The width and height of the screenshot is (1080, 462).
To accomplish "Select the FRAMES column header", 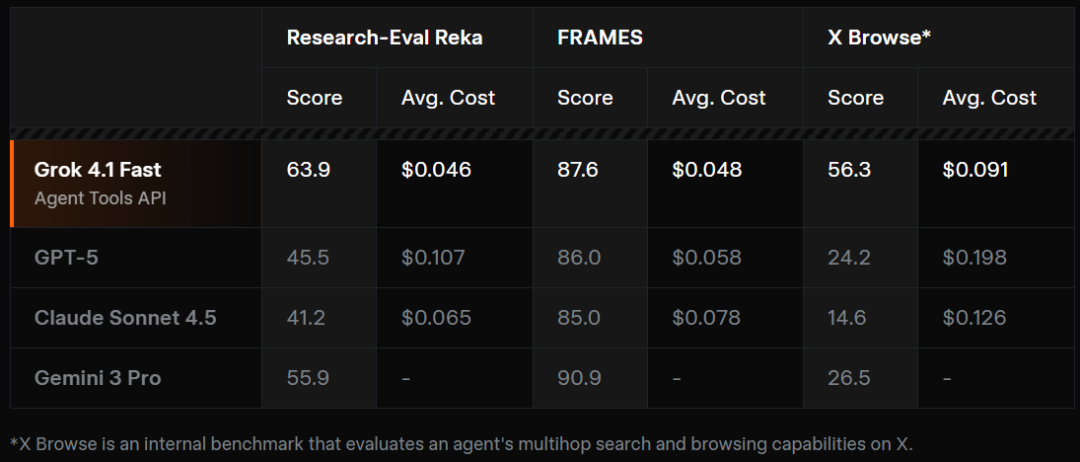I will tap(600, 37).
